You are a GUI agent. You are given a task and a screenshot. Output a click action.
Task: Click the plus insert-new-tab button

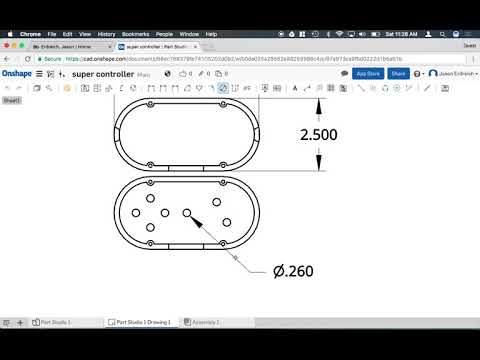tap(20, 323)
